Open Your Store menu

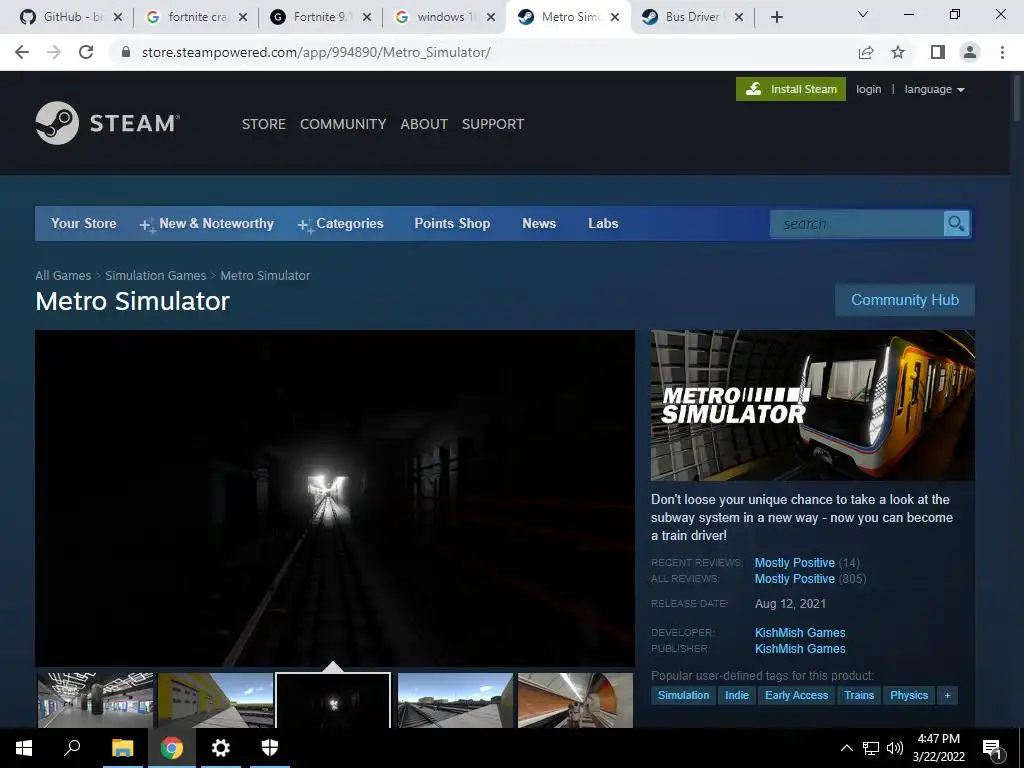point(84,223)
